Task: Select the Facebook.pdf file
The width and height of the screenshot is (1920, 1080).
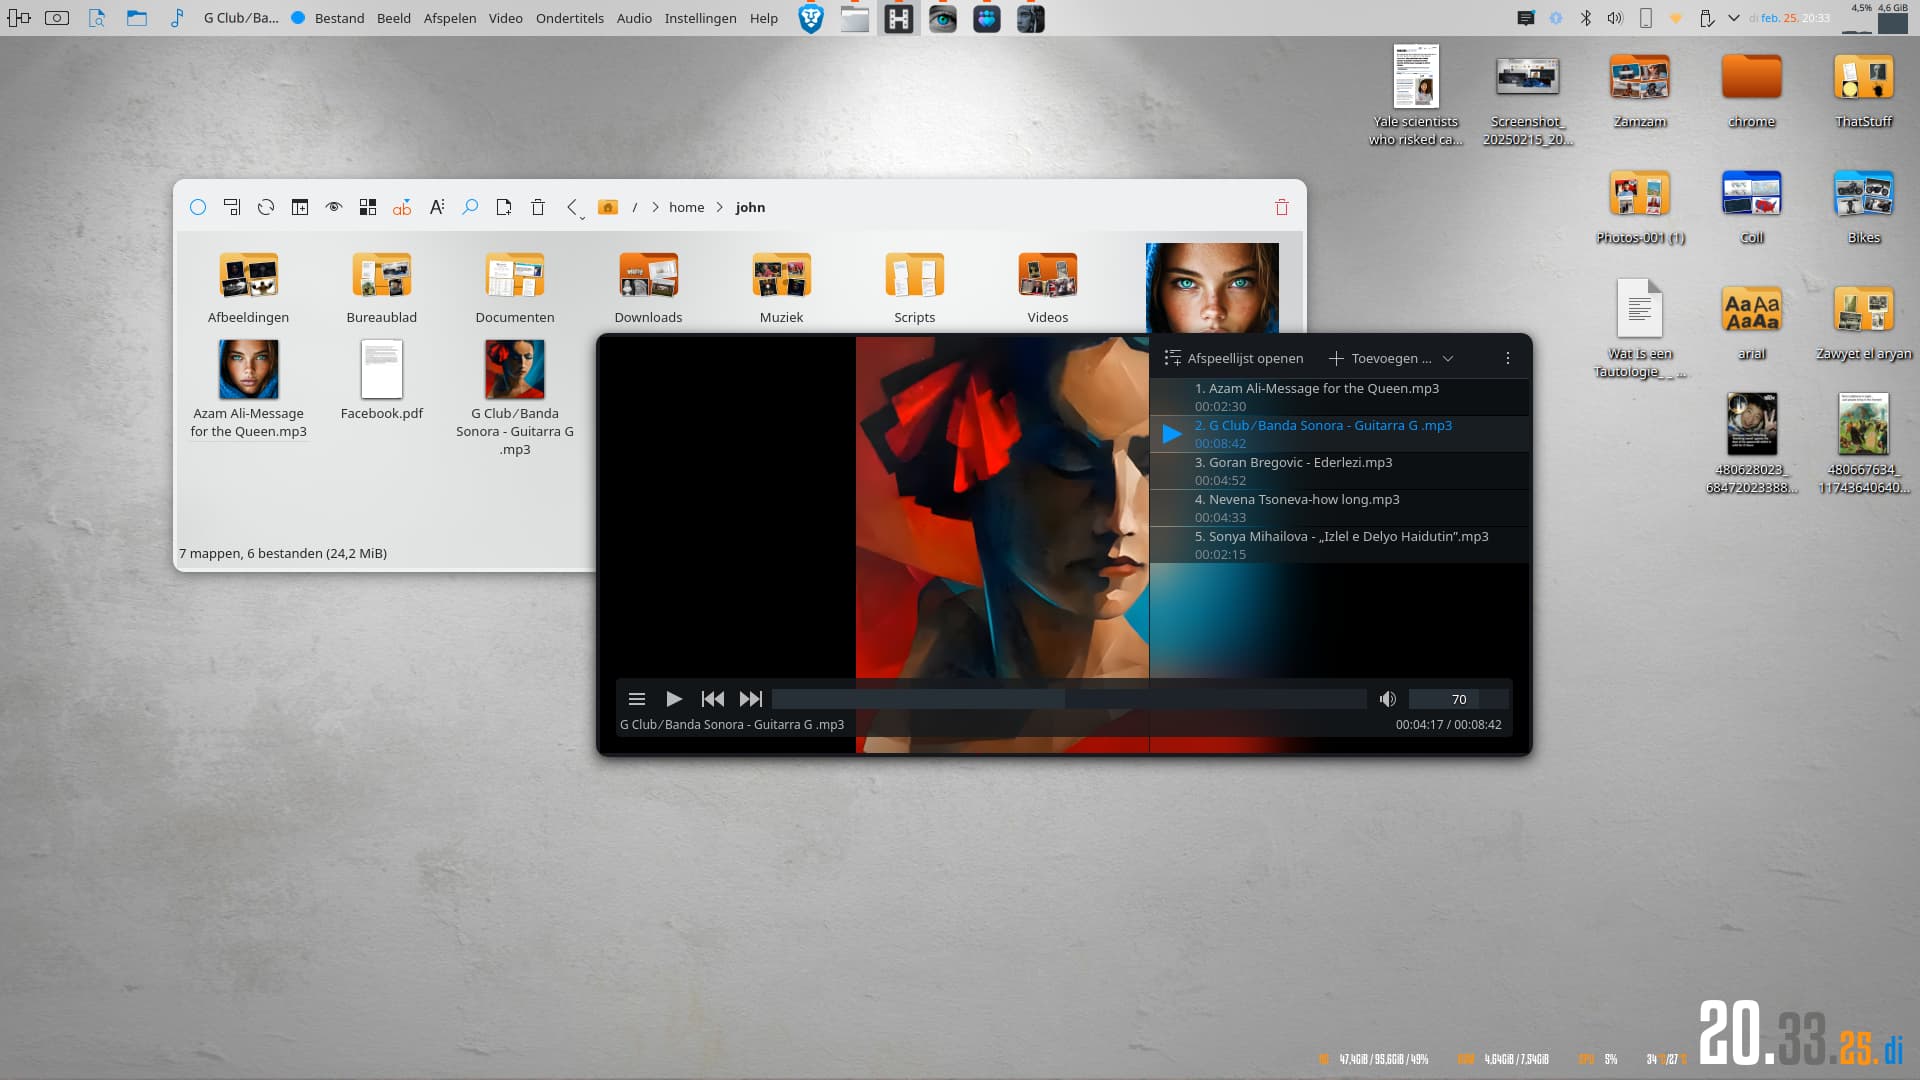Action: [x=382, y=380]
